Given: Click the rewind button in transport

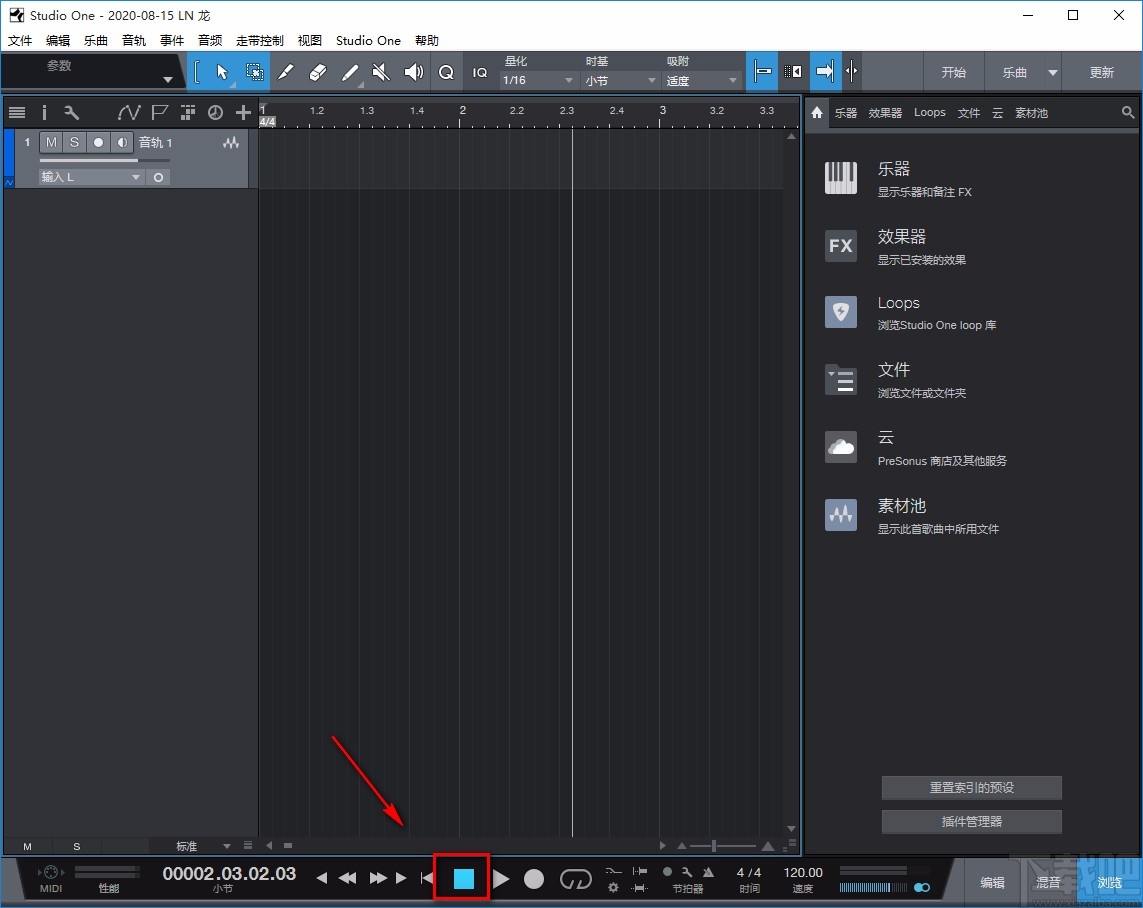Looking at the screenshot, I should point(348,878).
